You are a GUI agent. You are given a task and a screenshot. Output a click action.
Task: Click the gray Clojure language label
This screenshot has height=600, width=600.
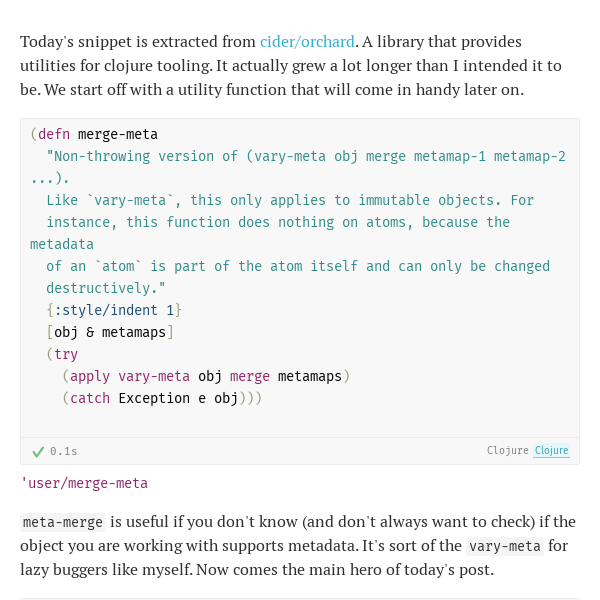(507, 450)
